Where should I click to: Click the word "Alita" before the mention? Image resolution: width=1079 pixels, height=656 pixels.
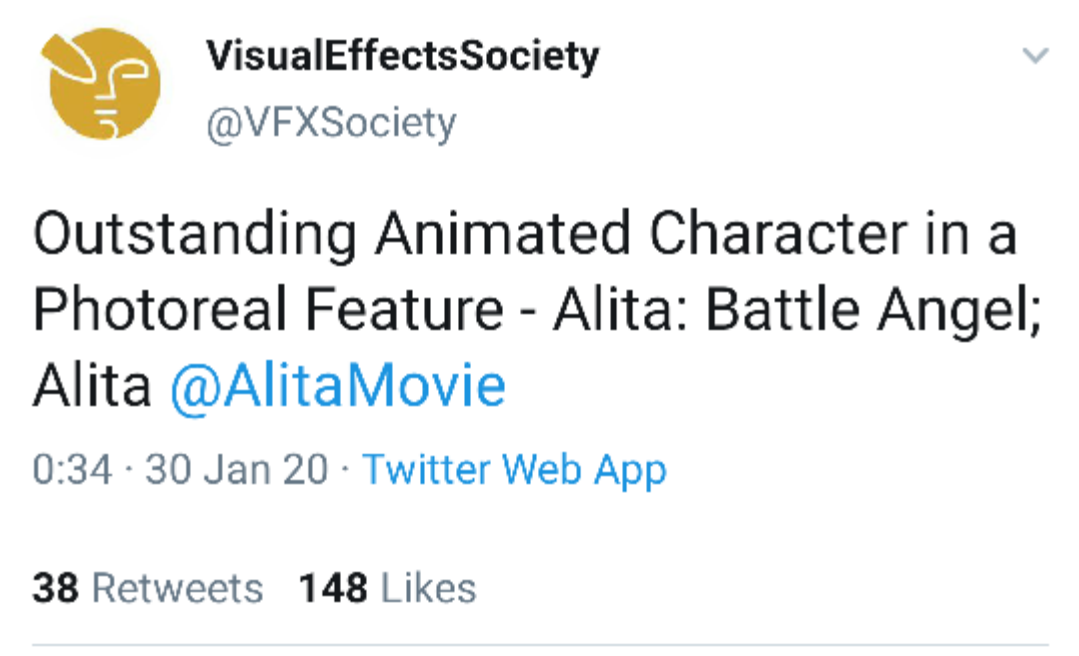[x=92, y=387]
